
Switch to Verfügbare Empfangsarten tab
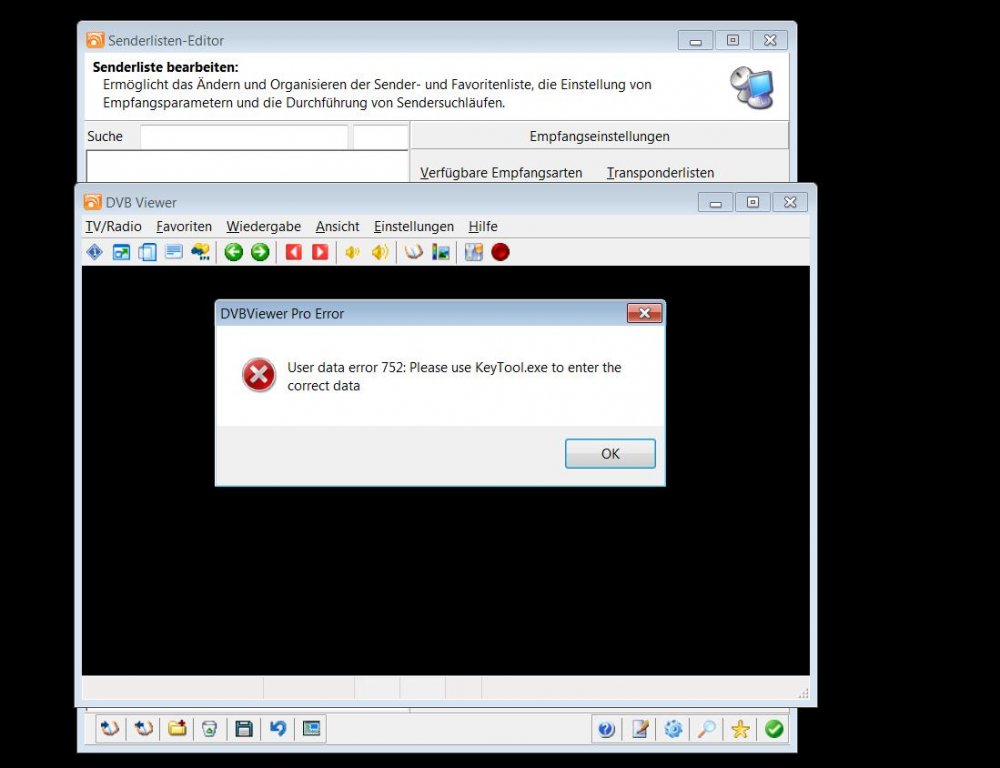tap(501, 173)
